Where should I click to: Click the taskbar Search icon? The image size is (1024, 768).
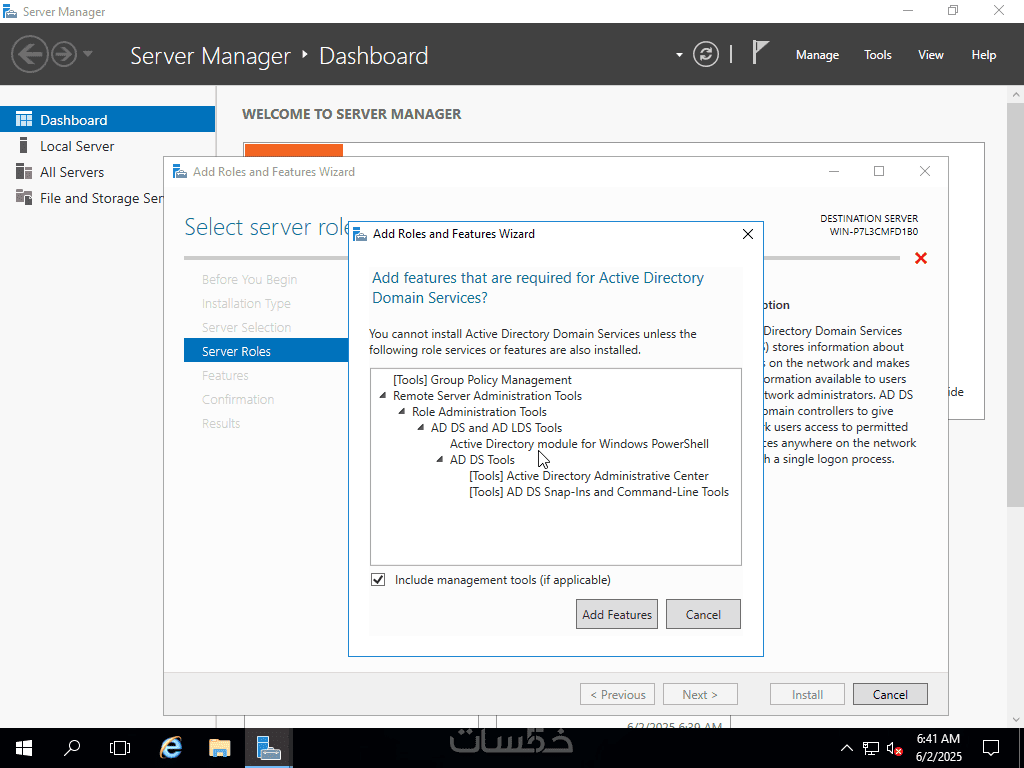coord(72,748)
